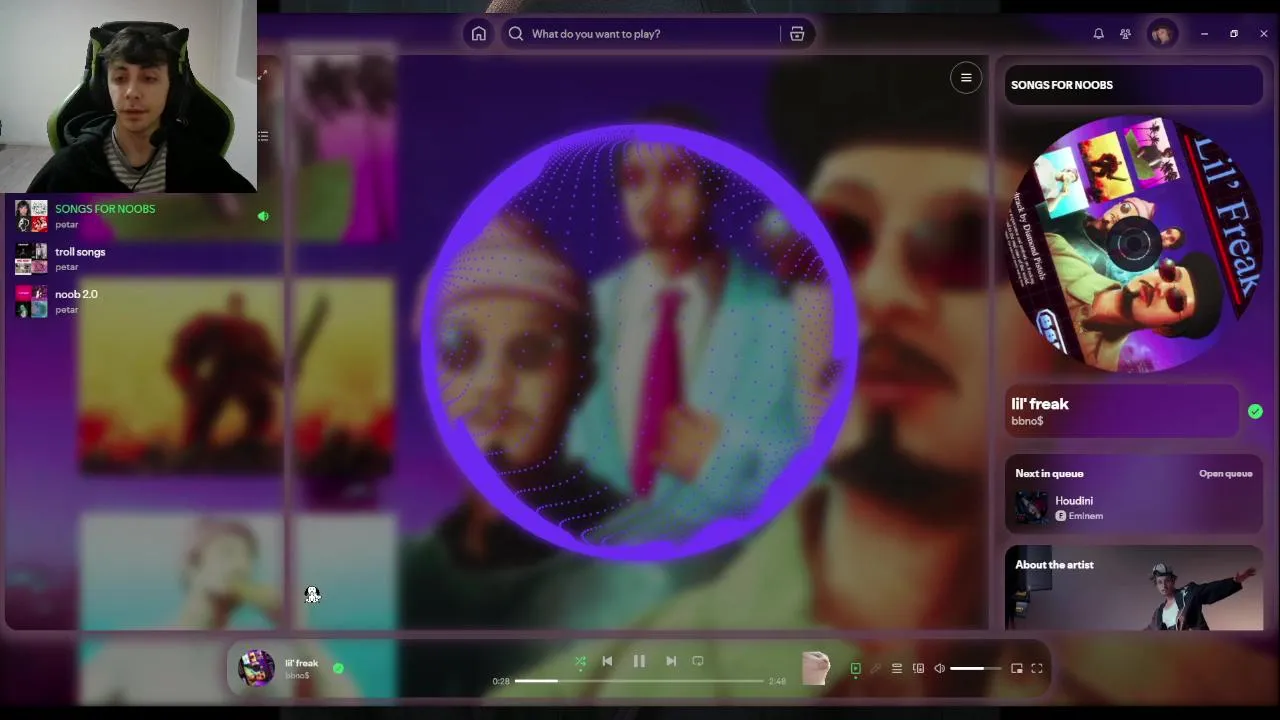Skip to the previous track
1280x720 pixels.
coord(607,661)
